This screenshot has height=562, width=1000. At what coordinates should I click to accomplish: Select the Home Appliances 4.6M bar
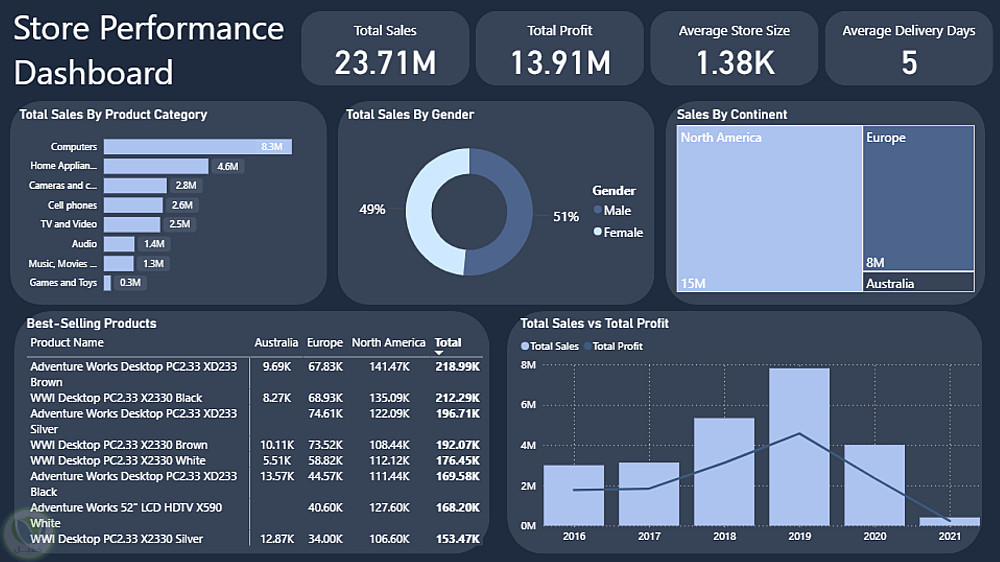(156, 166)
